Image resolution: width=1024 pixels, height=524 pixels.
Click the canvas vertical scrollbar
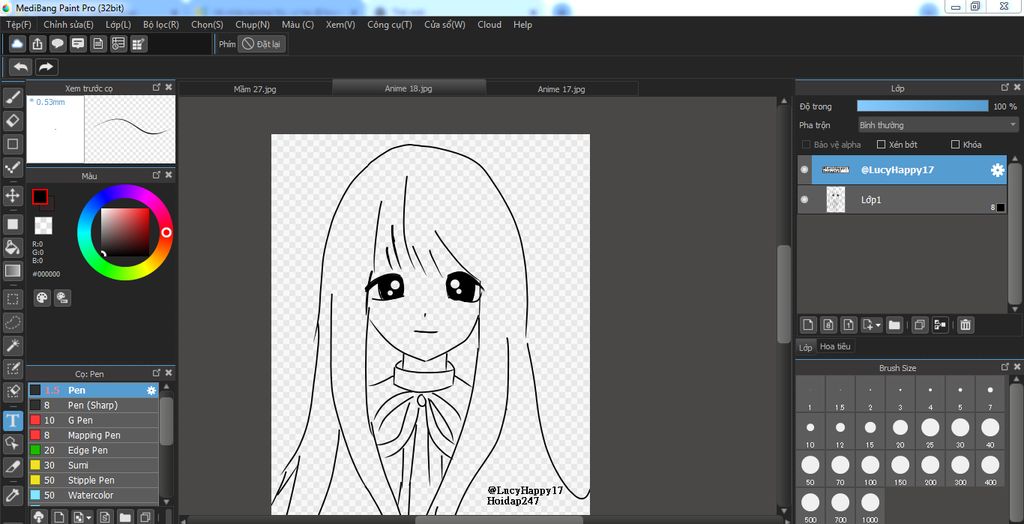click(x=784, y=294)
